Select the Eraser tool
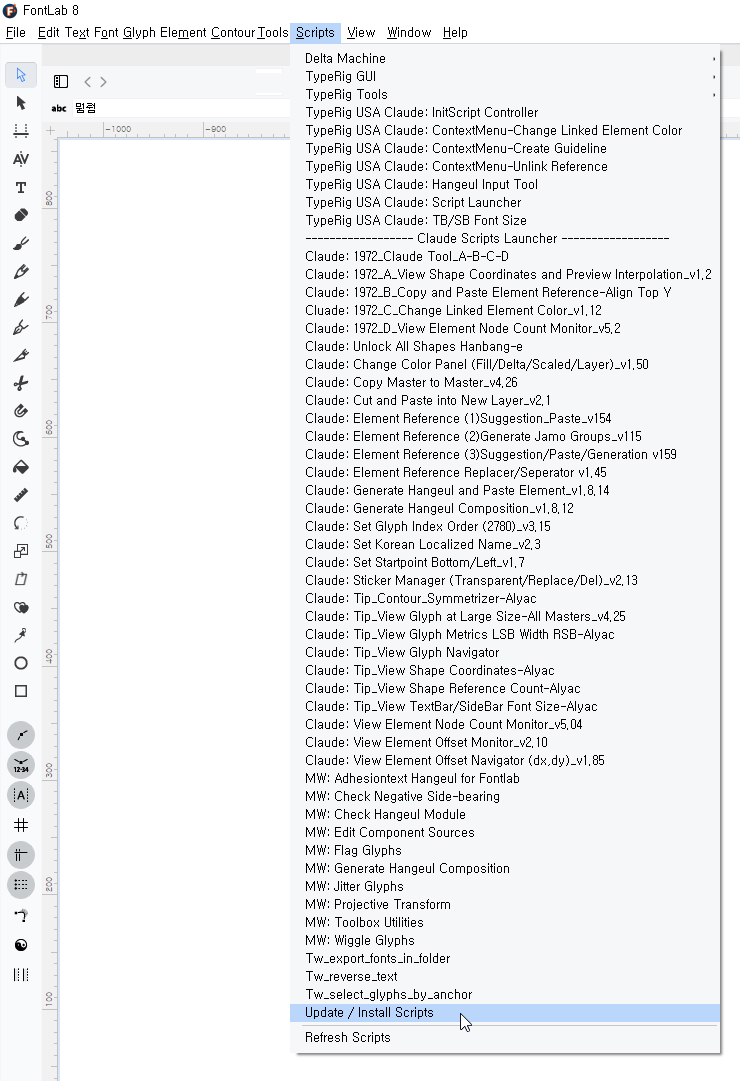Viewport: 740px width, 1081px height. click(21, 215)
